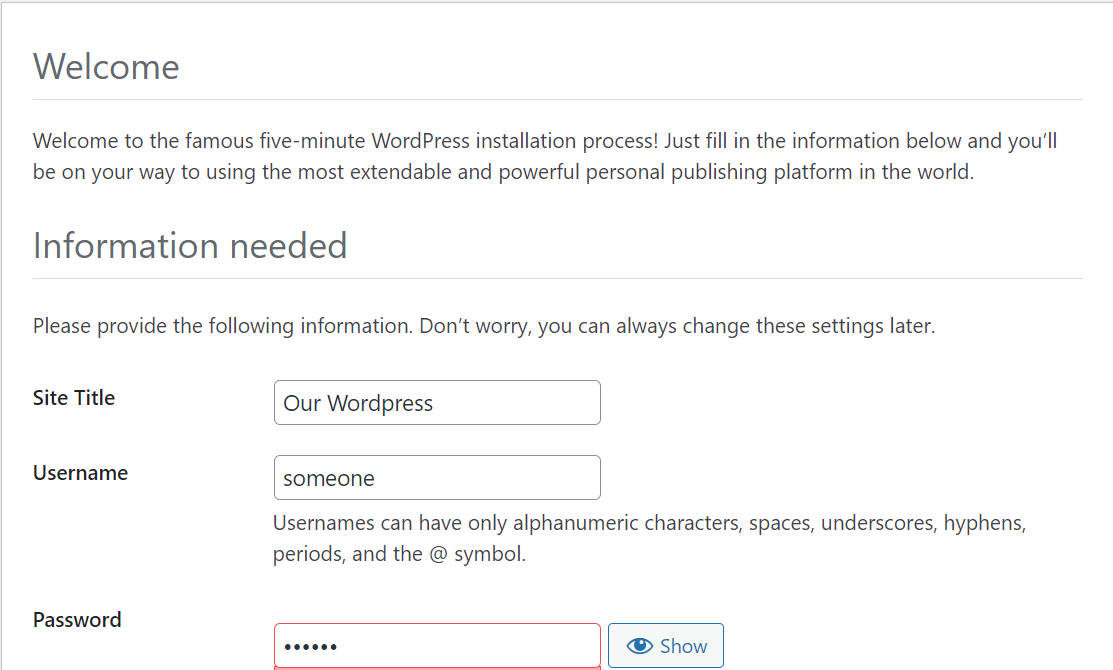Click the 'Please provide the following information' text

tap(484, 326)
